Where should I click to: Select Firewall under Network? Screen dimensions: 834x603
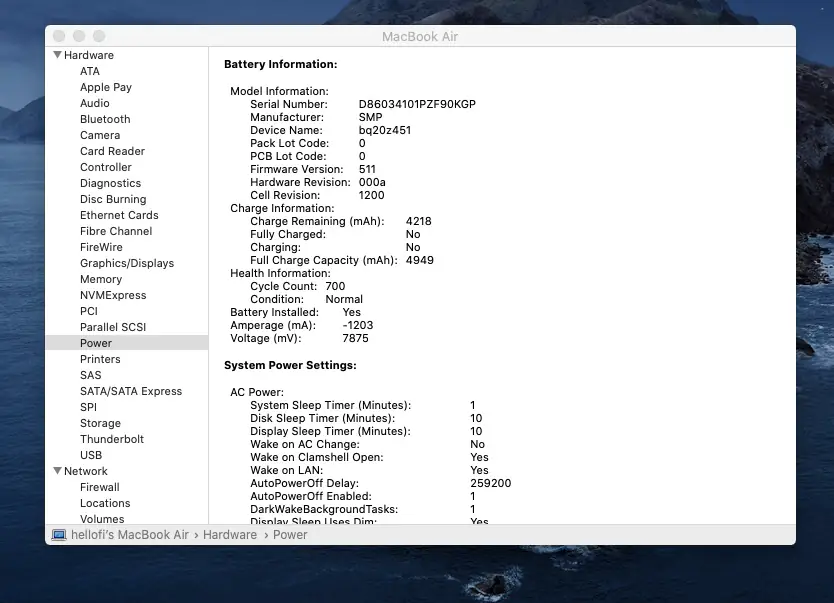tap(100, 487)
